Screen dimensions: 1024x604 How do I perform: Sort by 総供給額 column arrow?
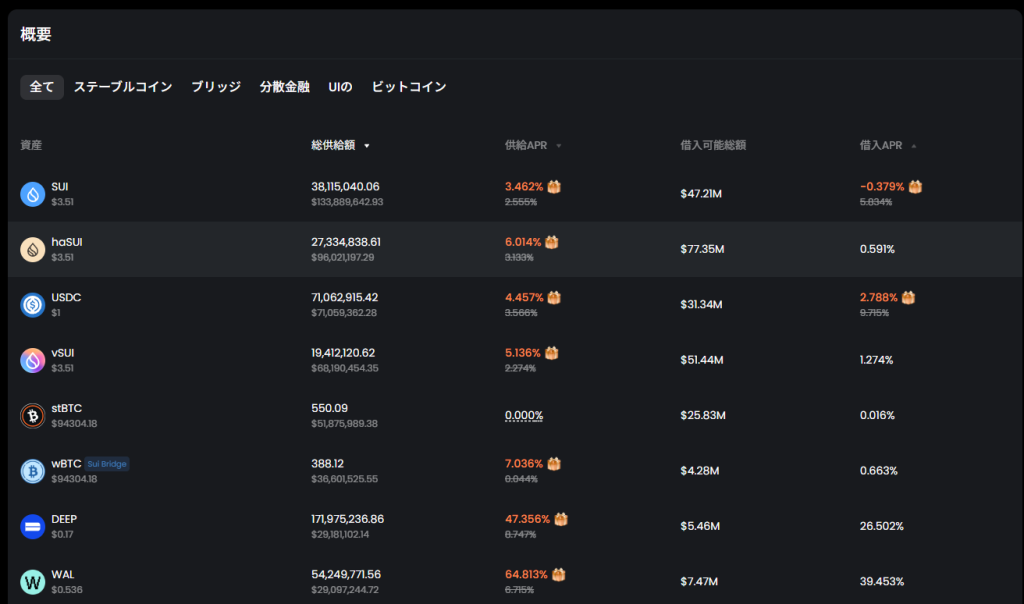(367, 146)
